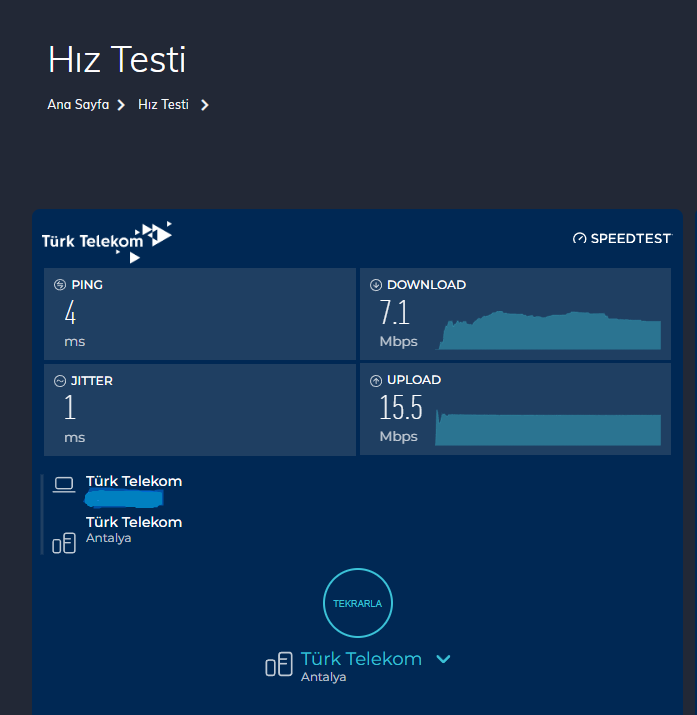Click the 4 ms ping value
This screenshot has width=697, height=715.
click(x=70, y=313)
